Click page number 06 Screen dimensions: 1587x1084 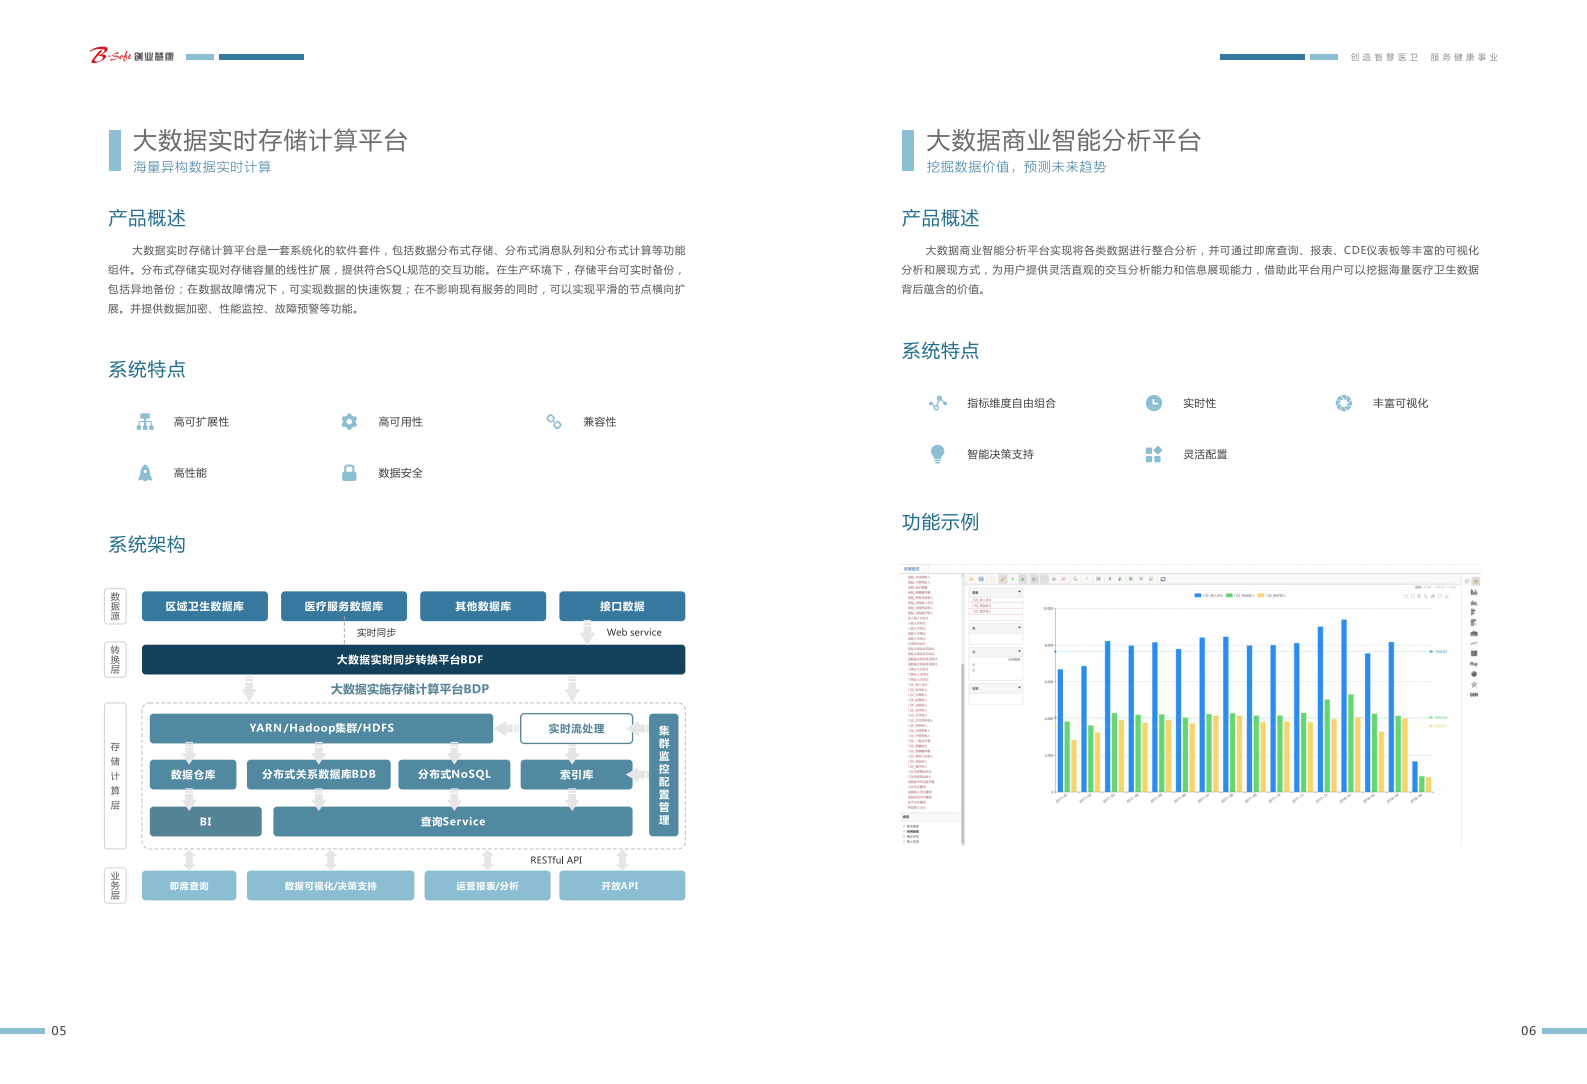coord(1528,1031)
